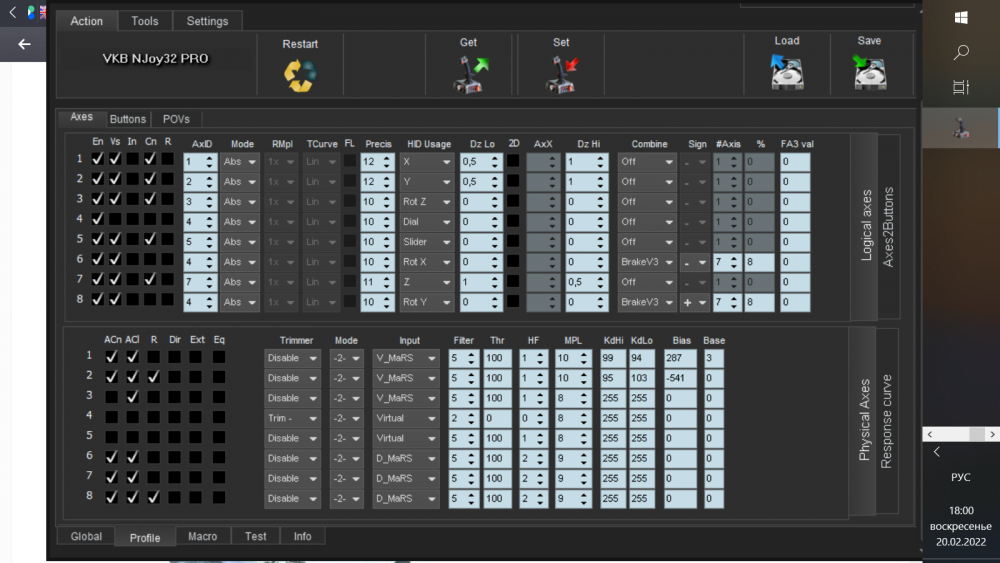Image resolution: width=1000 pixels, height=563 pixels.
Task: Open the Info bottom tab
Action: pos(302,536)
